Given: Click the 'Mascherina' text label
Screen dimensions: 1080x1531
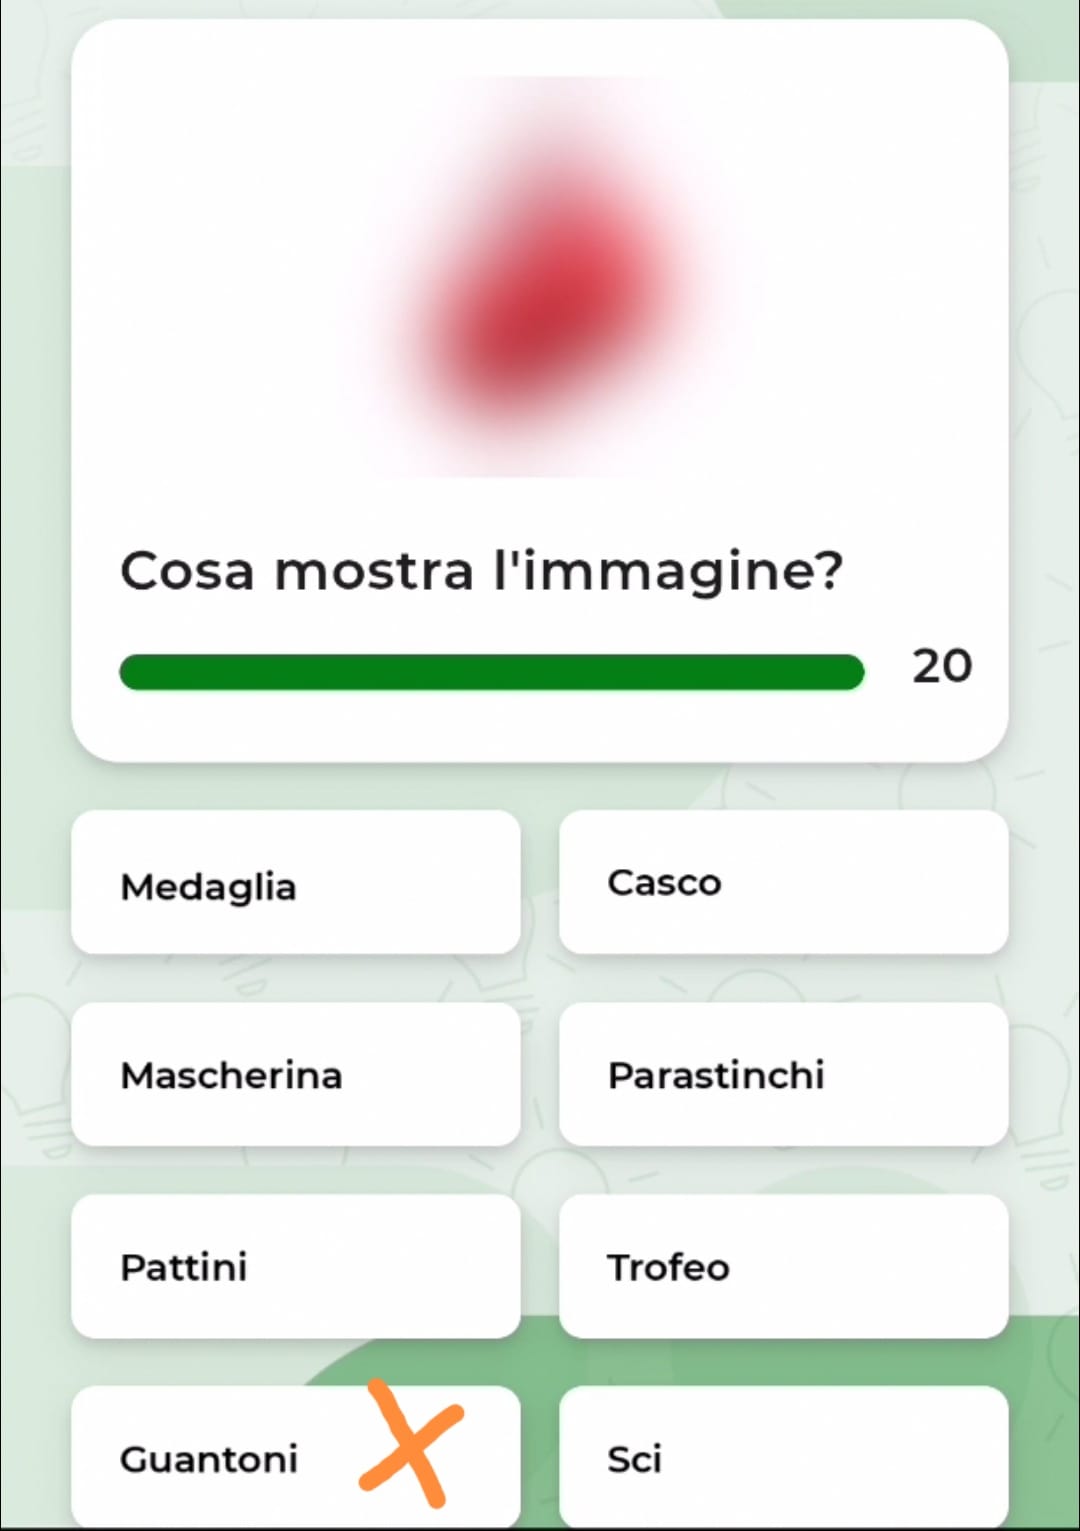Looking at the screenshot, I should pyautogui.click(x=231, y=1075).
